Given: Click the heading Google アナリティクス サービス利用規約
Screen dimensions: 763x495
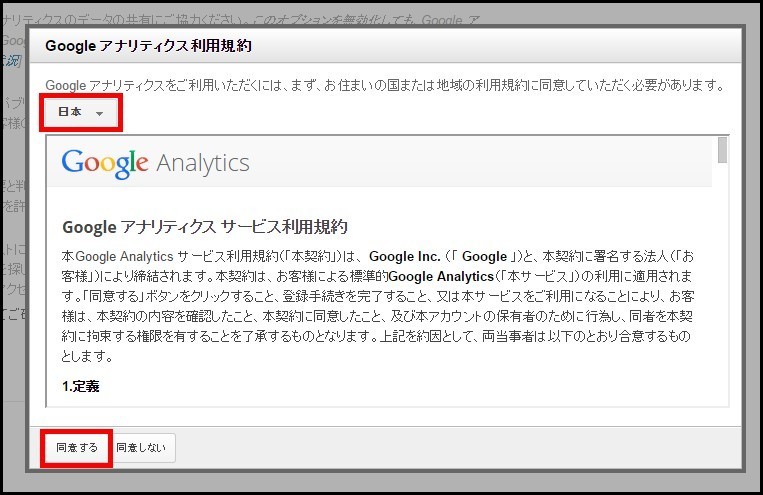Looking at the screenshot, I should pos(204,227).
